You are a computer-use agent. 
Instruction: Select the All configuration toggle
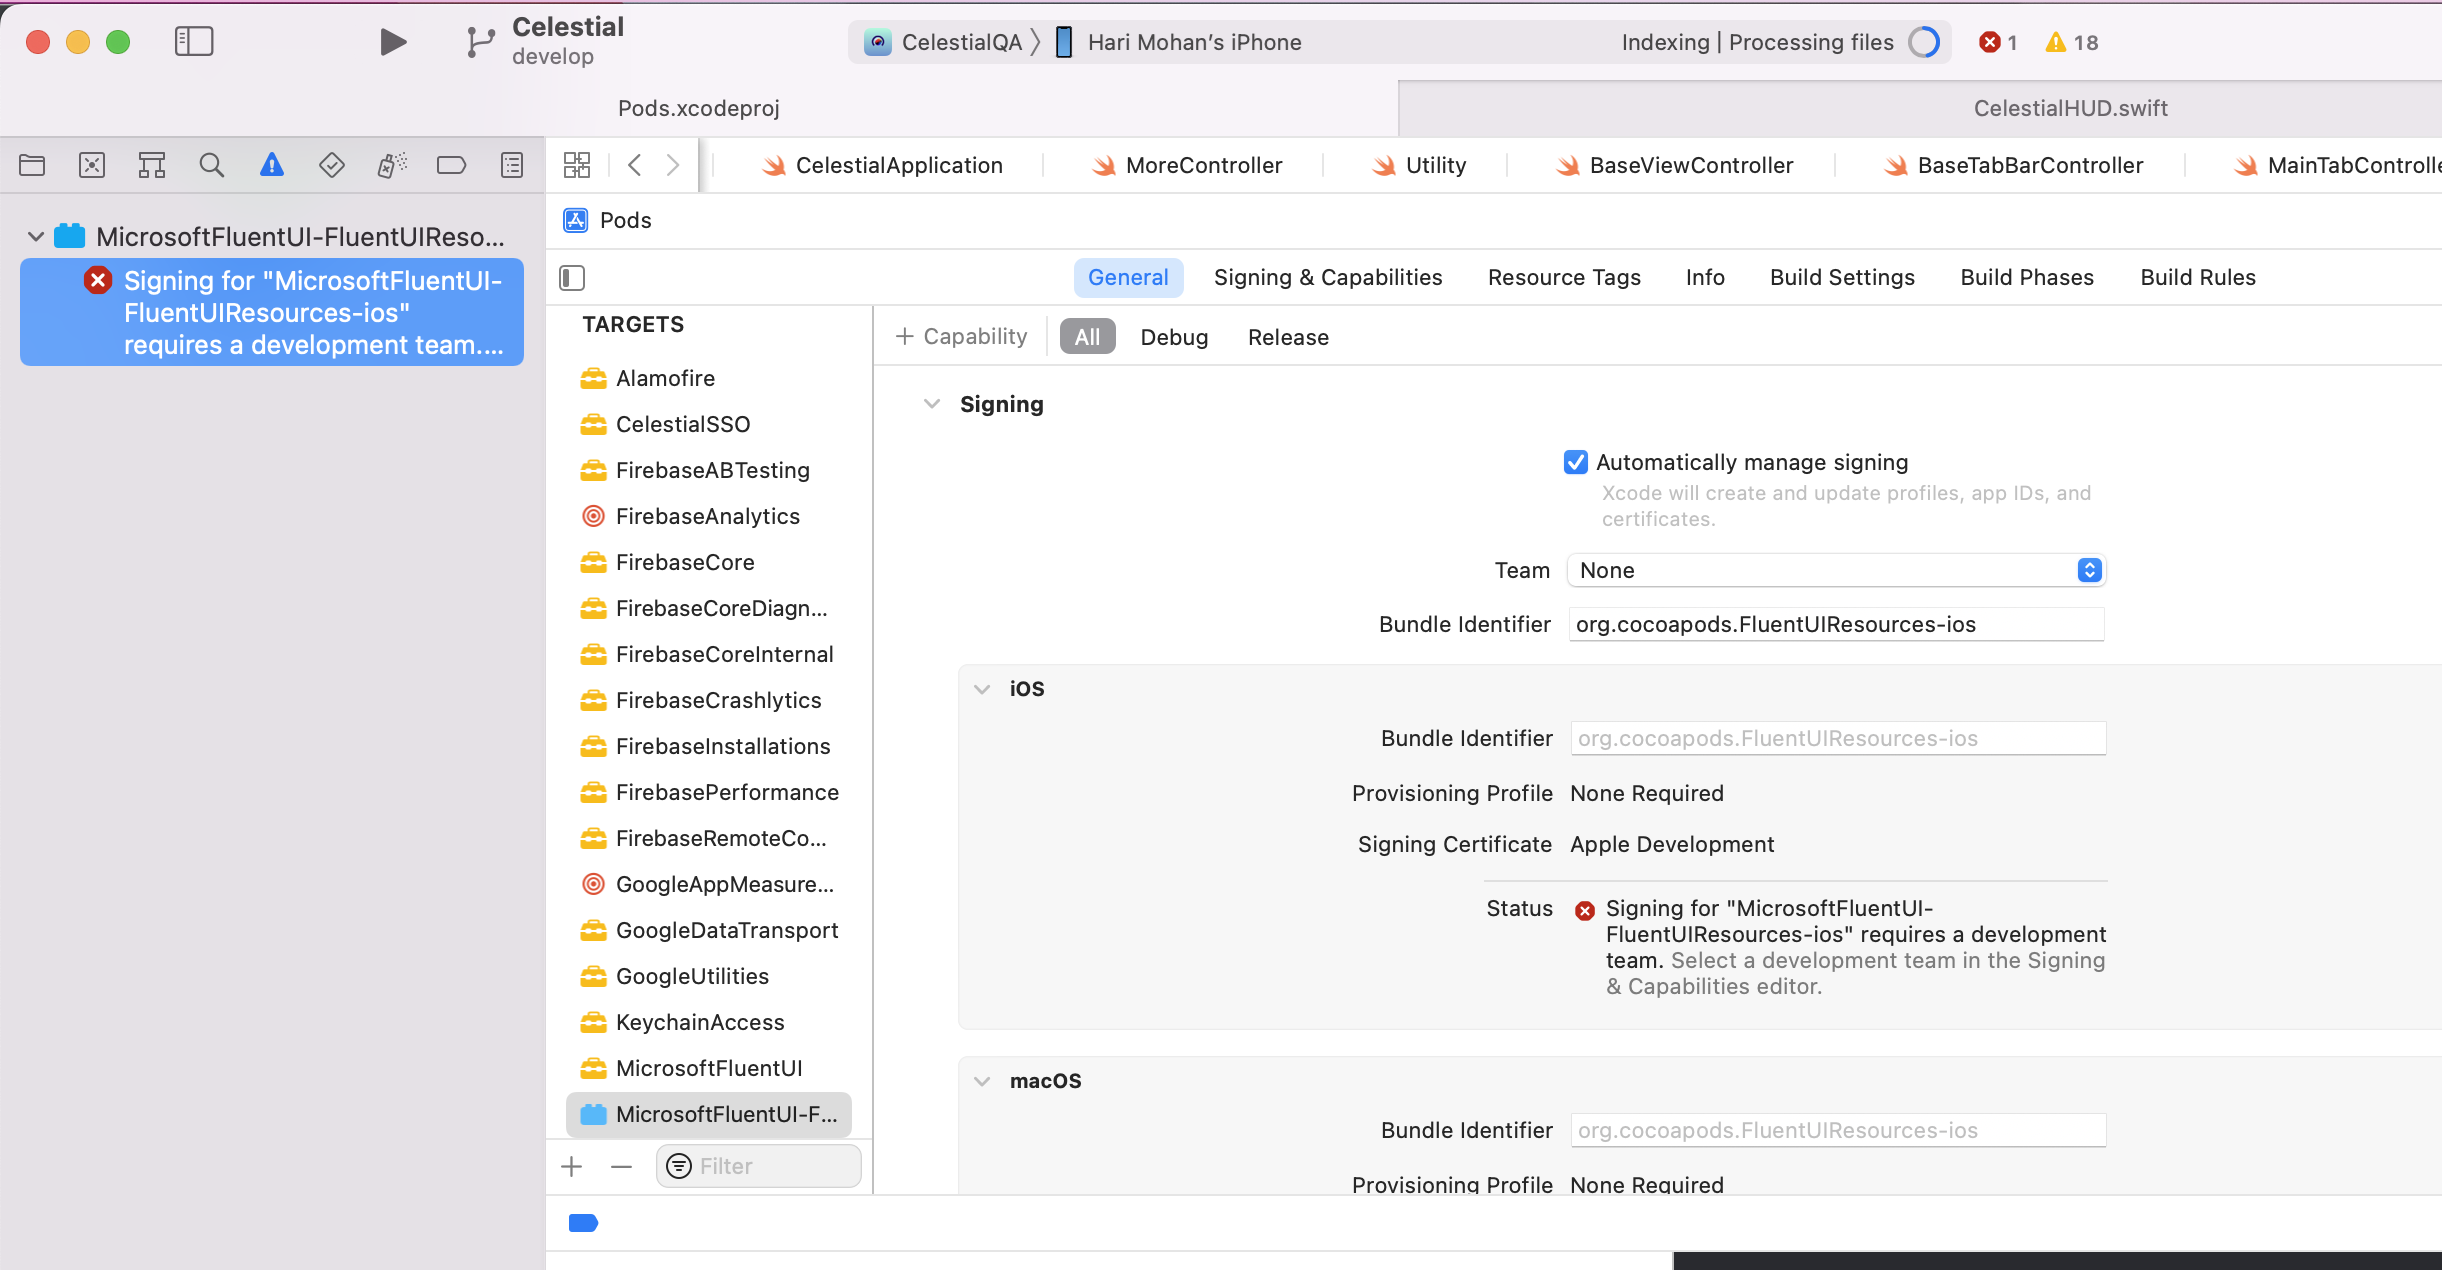(x=1086, y=337)
